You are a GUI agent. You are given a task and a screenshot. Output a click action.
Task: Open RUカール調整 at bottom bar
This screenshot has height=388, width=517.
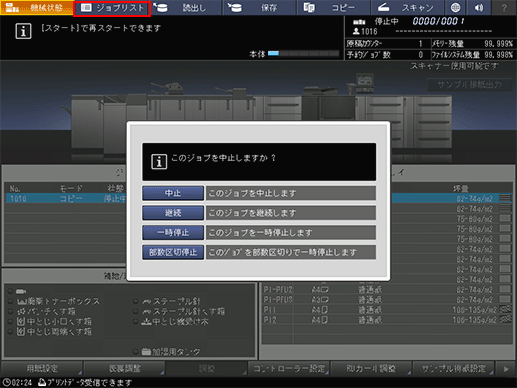pyautogui.click(x=371, y=369)
